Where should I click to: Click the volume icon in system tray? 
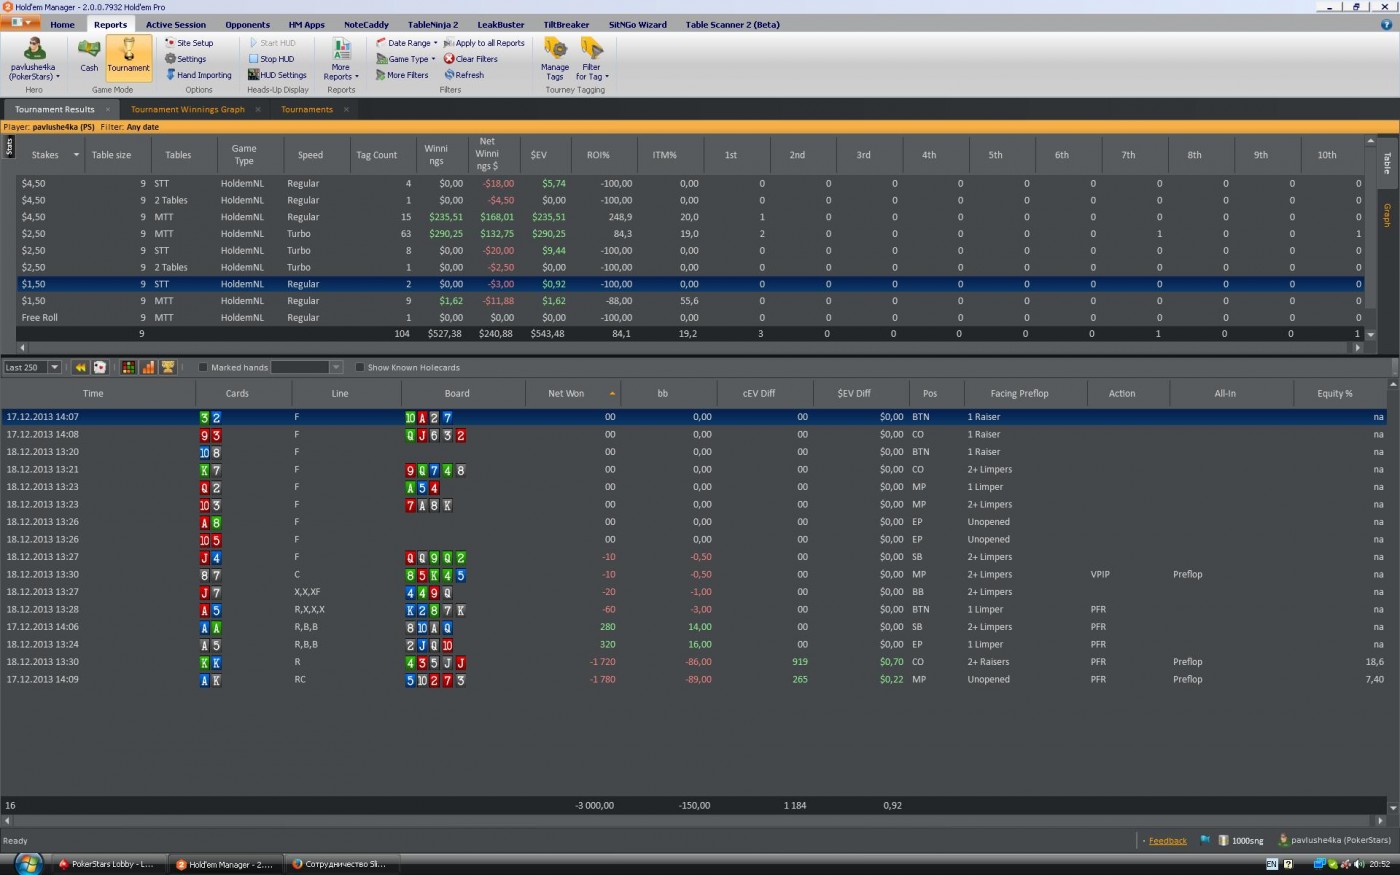tap(1357, 864)
